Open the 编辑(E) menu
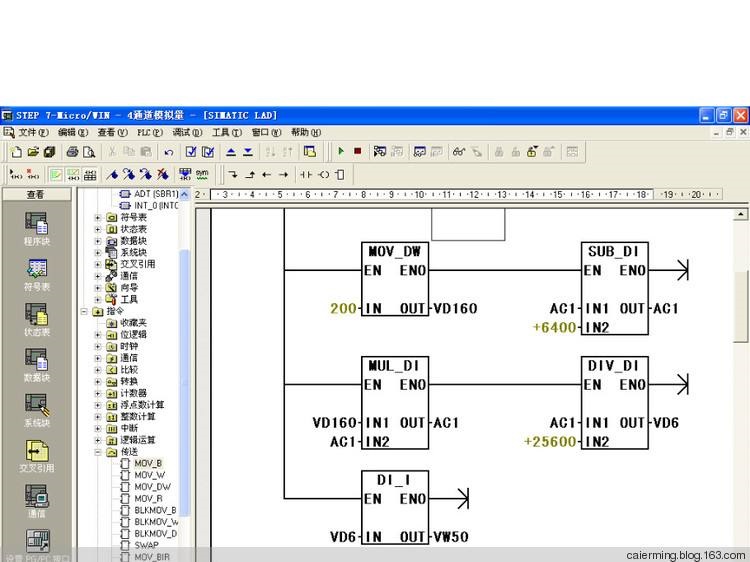The width and height of the screenshot is (750, 562). click(x=73, y=132)
